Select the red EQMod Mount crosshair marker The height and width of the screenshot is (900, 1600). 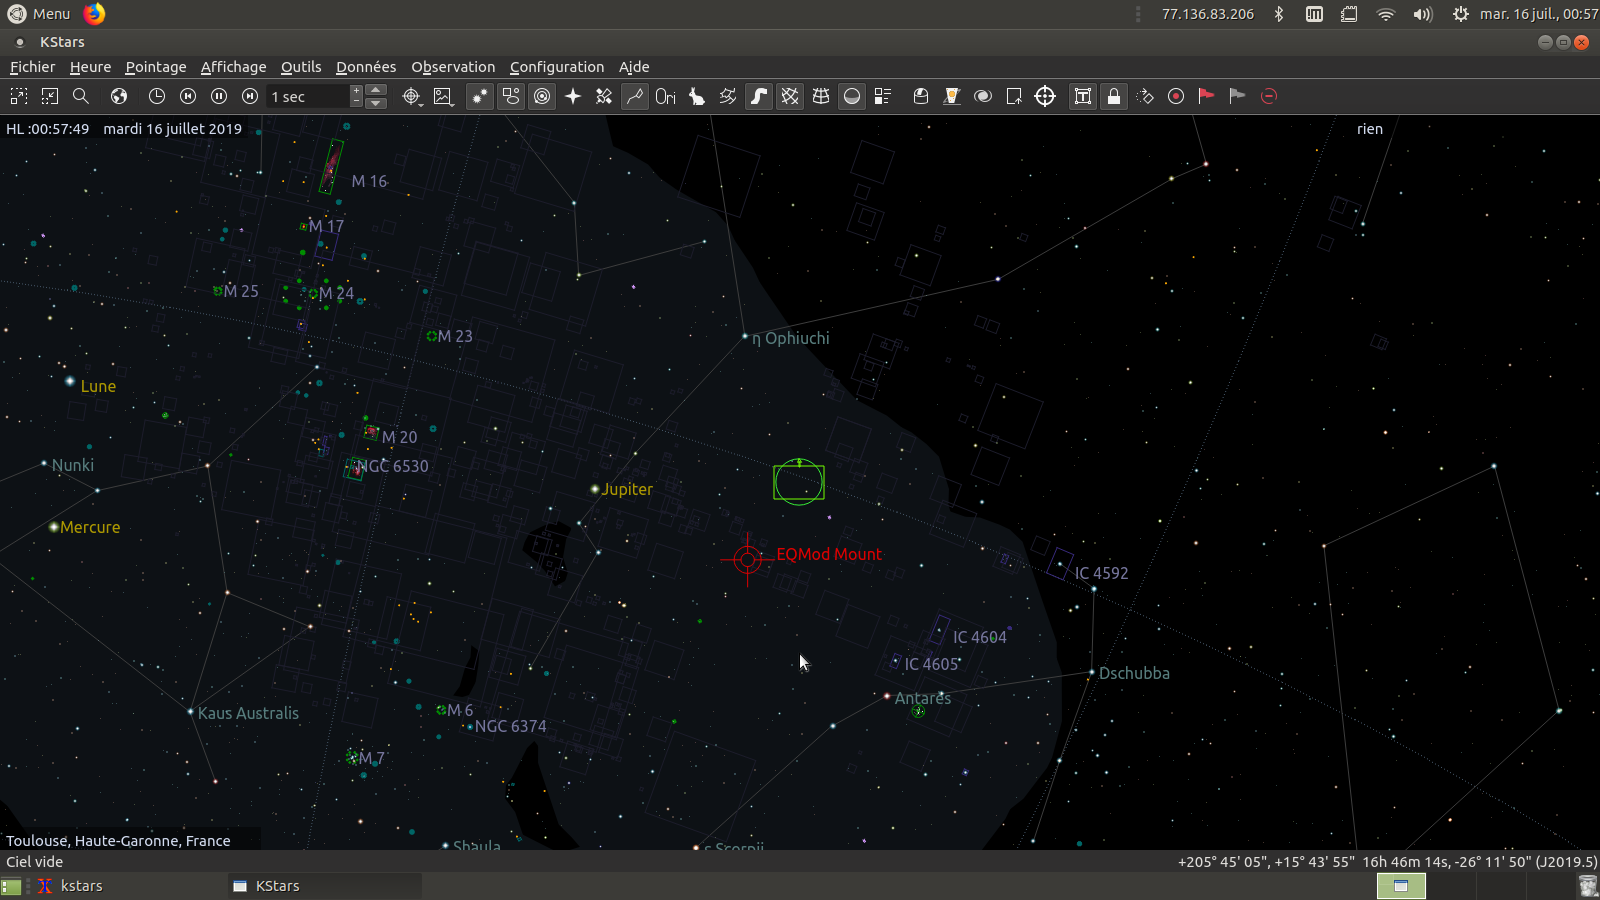click(748, 559)
